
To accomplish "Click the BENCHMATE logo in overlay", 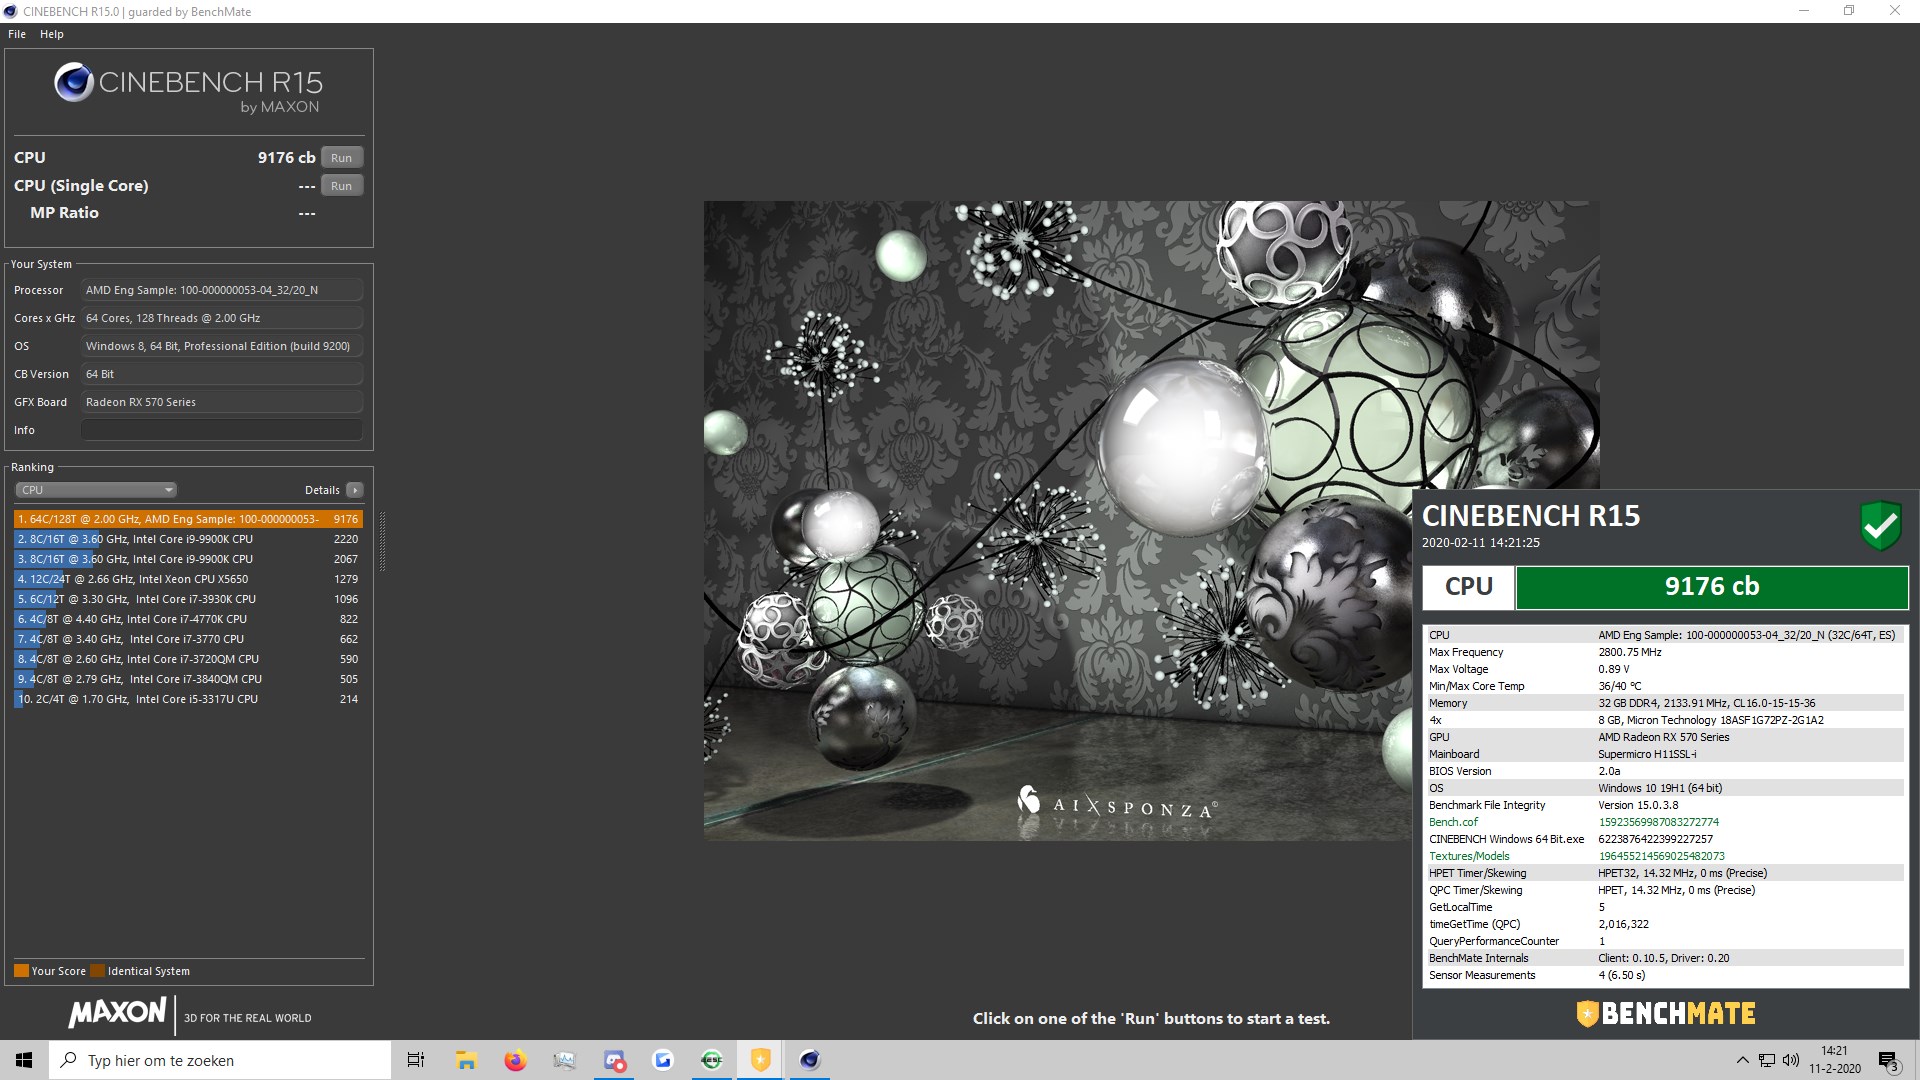I will tap(1666, 1014).
